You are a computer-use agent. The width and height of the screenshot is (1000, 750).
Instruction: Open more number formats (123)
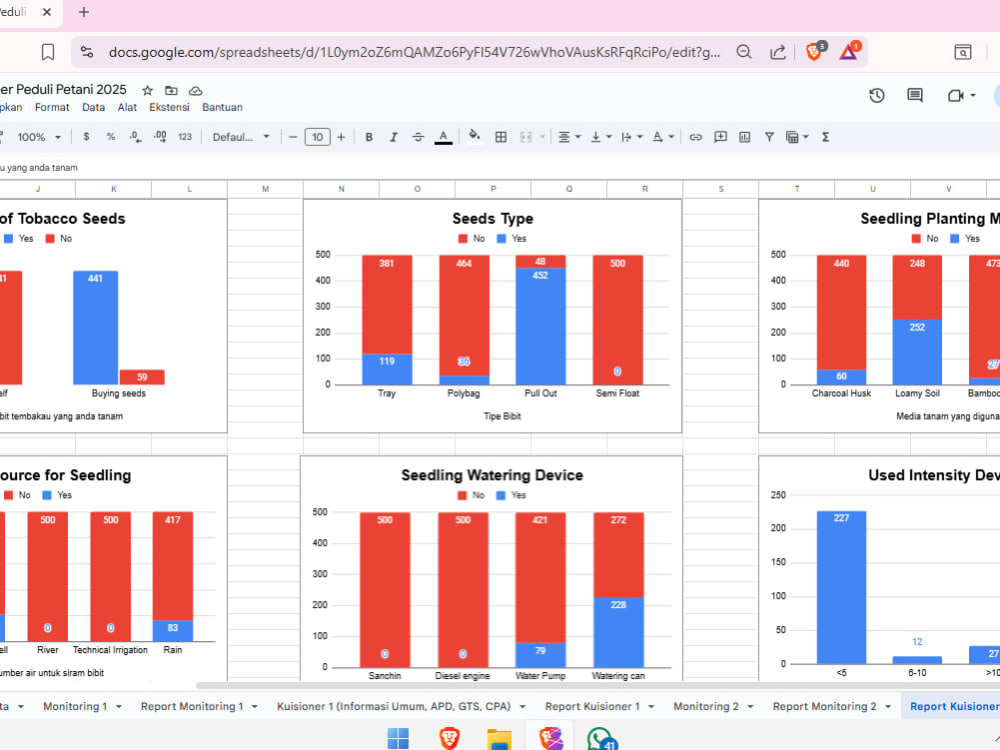[185, 137]
